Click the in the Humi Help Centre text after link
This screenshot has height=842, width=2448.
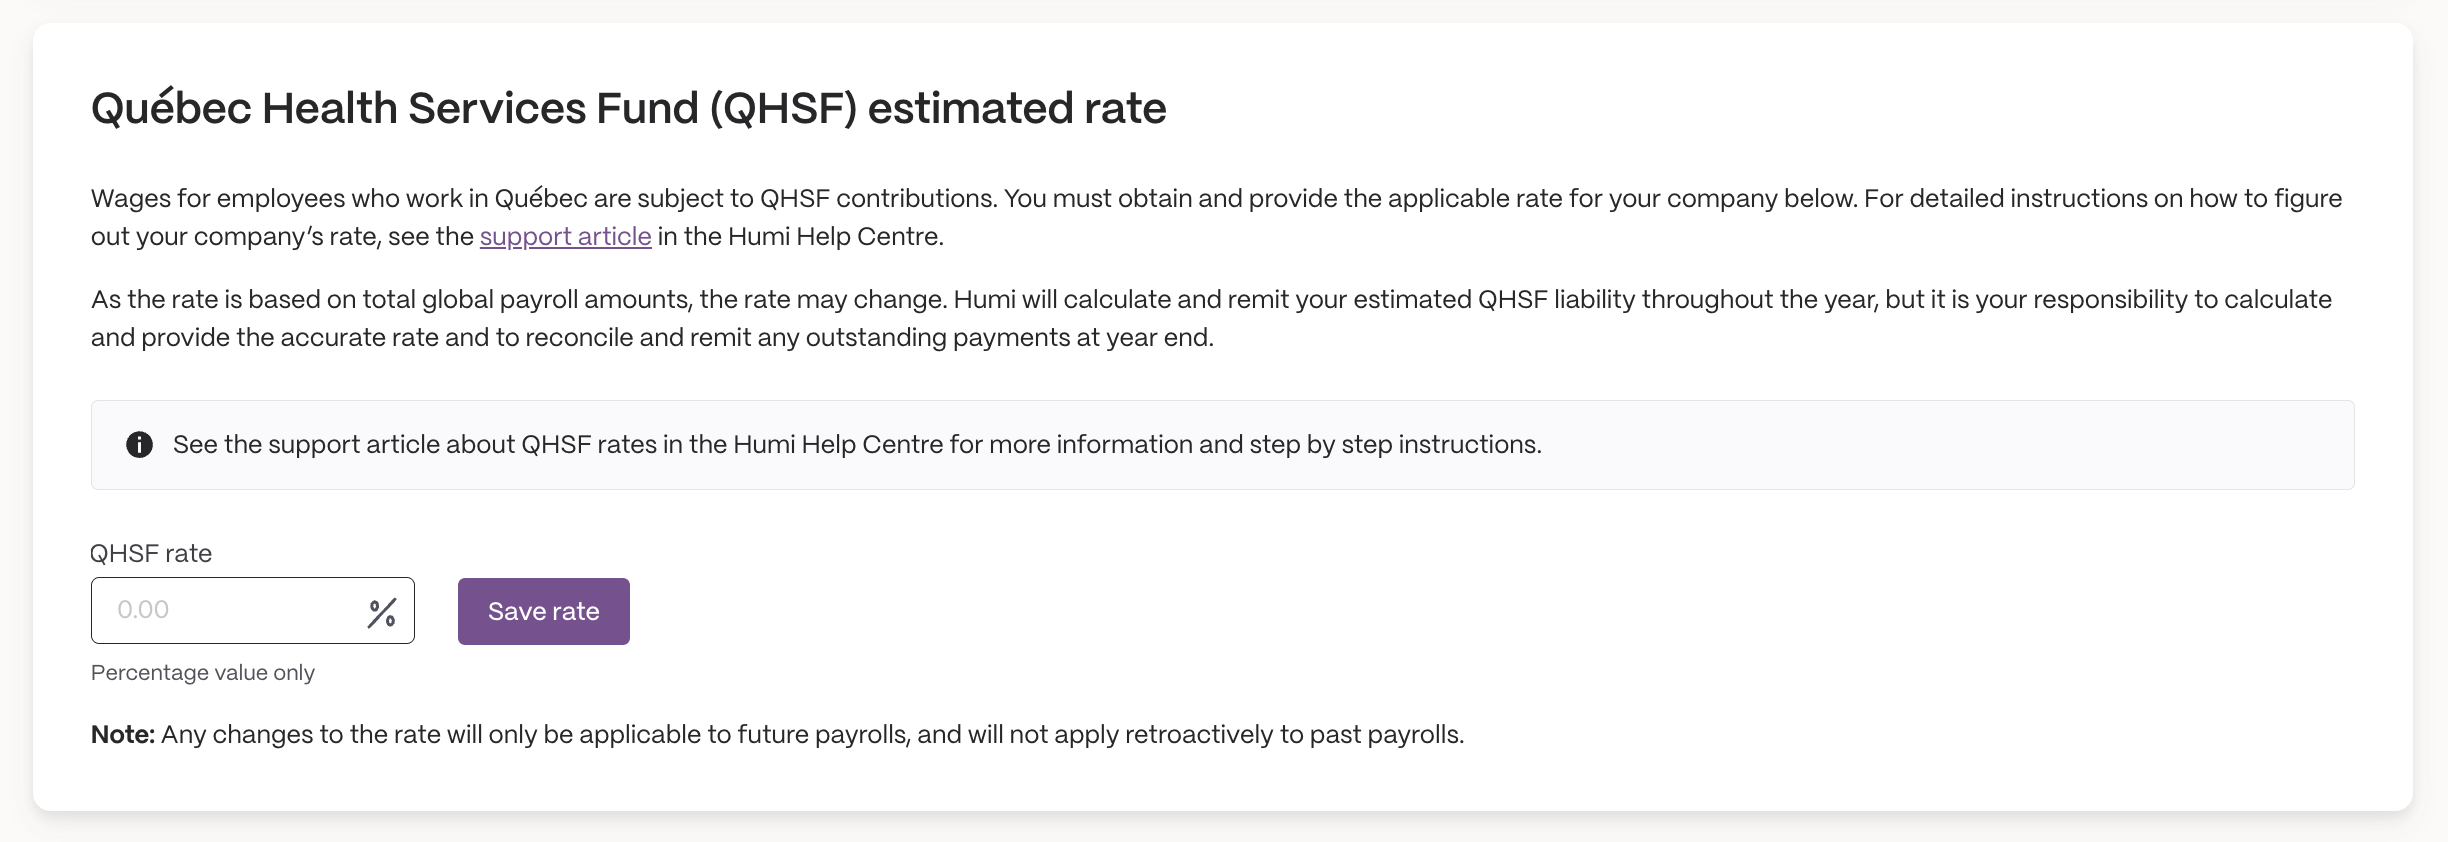(x=801, y=237)
